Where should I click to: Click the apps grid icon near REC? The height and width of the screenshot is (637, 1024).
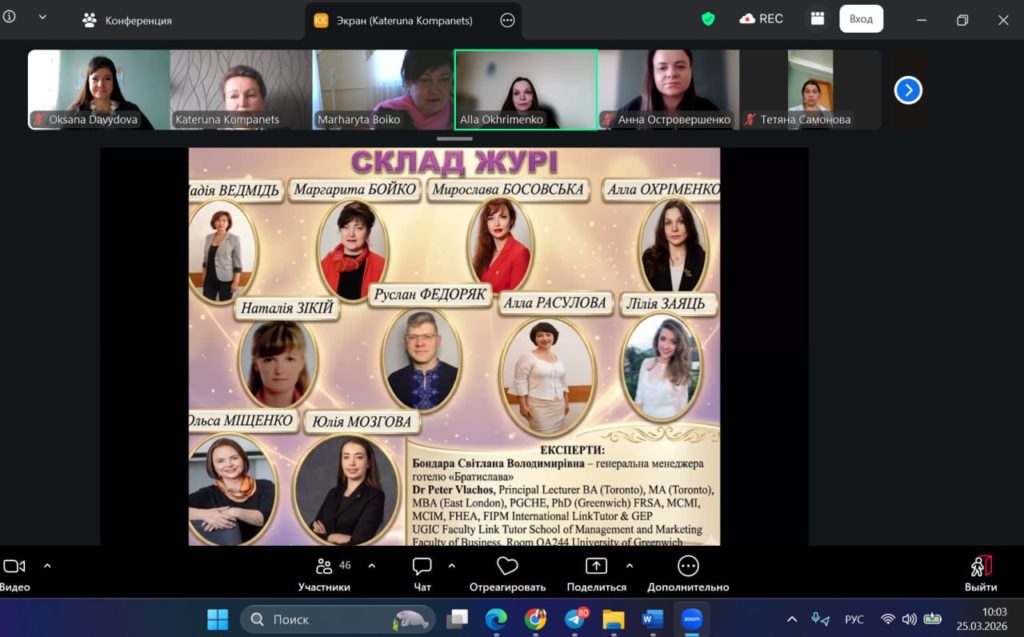coord(817,19)
